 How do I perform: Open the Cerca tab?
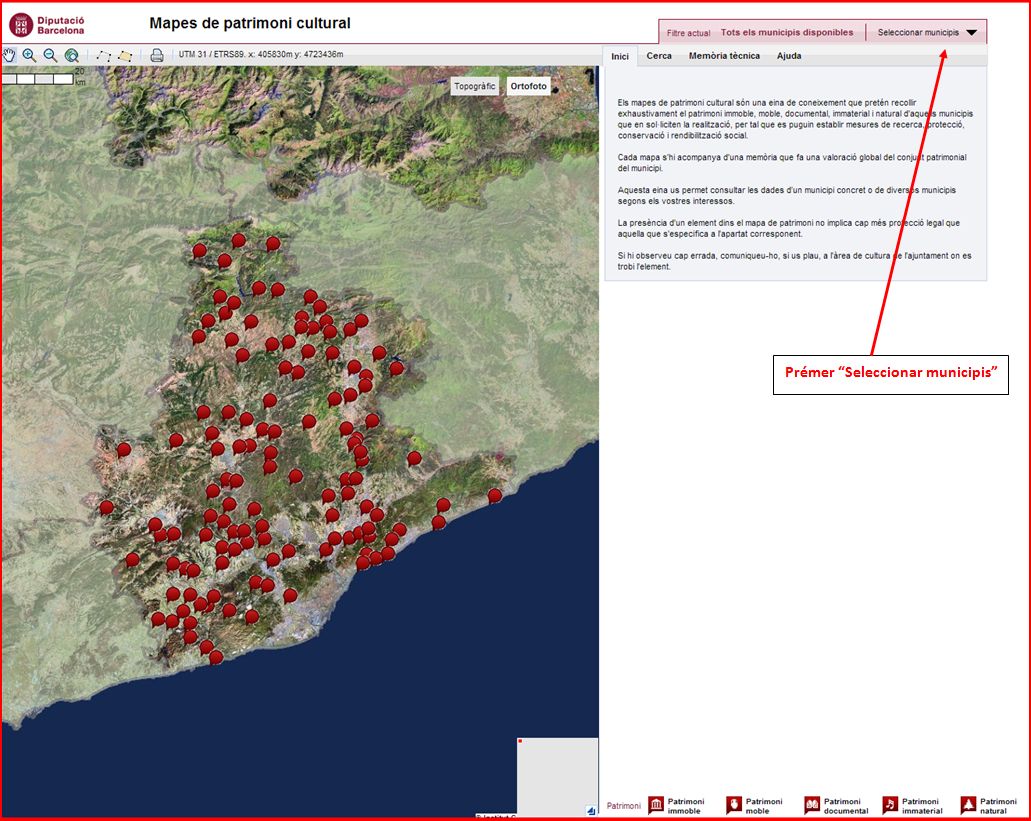tap(659, 56)
